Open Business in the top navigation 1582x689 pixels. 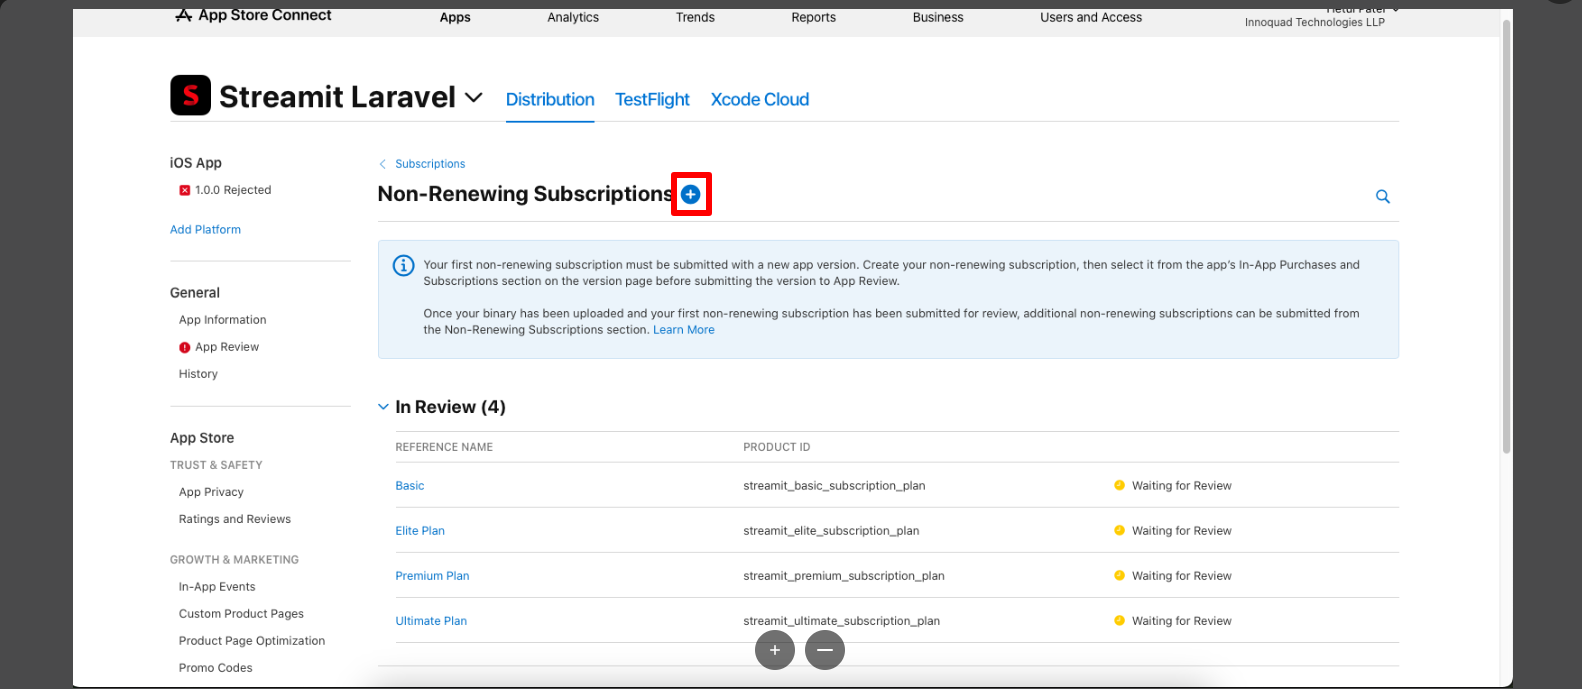point(938,17)
